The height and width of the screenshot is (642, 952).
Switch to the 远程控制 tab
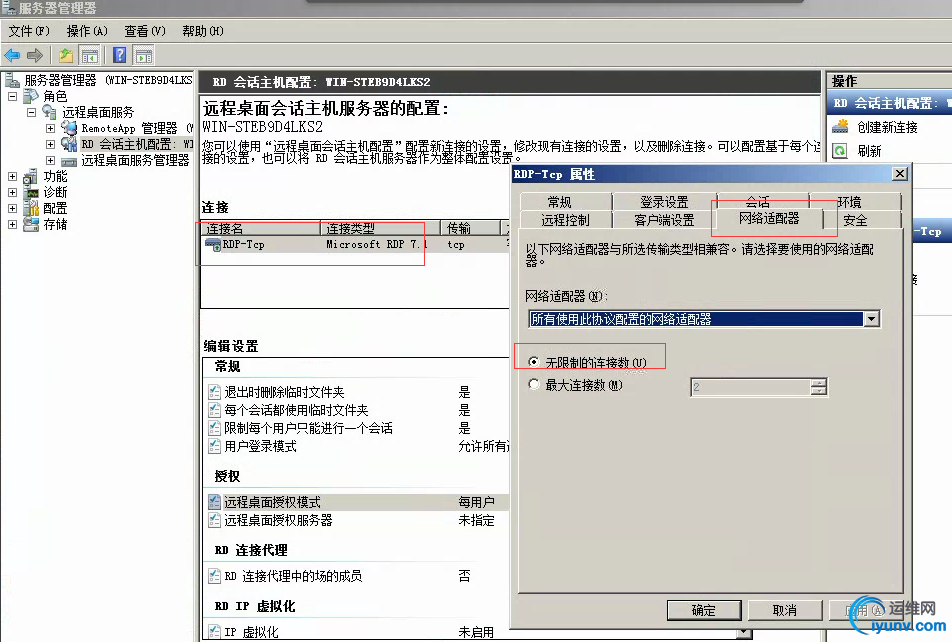(x=565, y=220)
